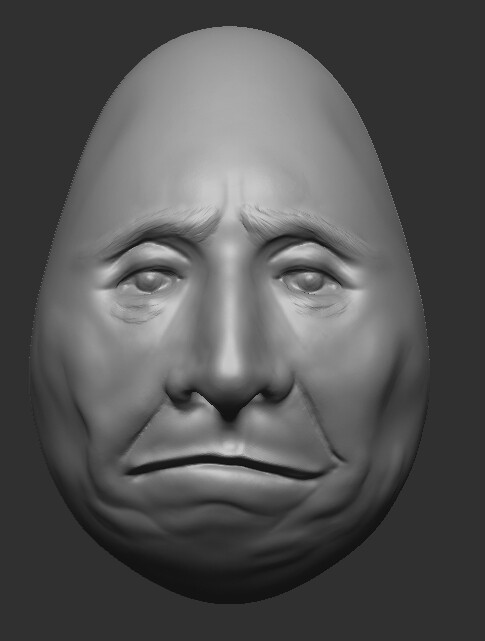The height and width of the screenshot is (641, 485).
Task: Select the right eyeball on the model
Action: (x=309, y=281)
